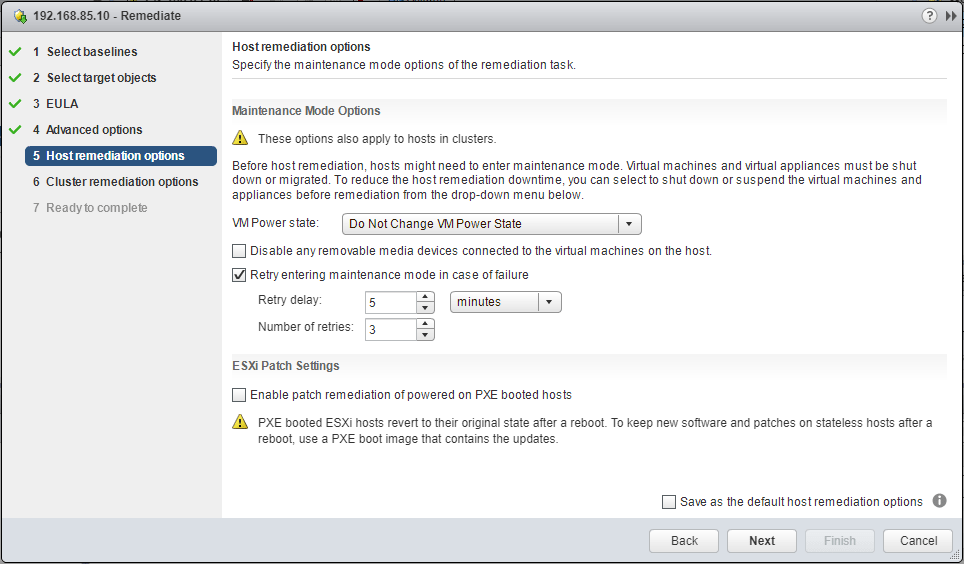
Task: Click step 7 Ready to complete
Action: click(90, 207)
